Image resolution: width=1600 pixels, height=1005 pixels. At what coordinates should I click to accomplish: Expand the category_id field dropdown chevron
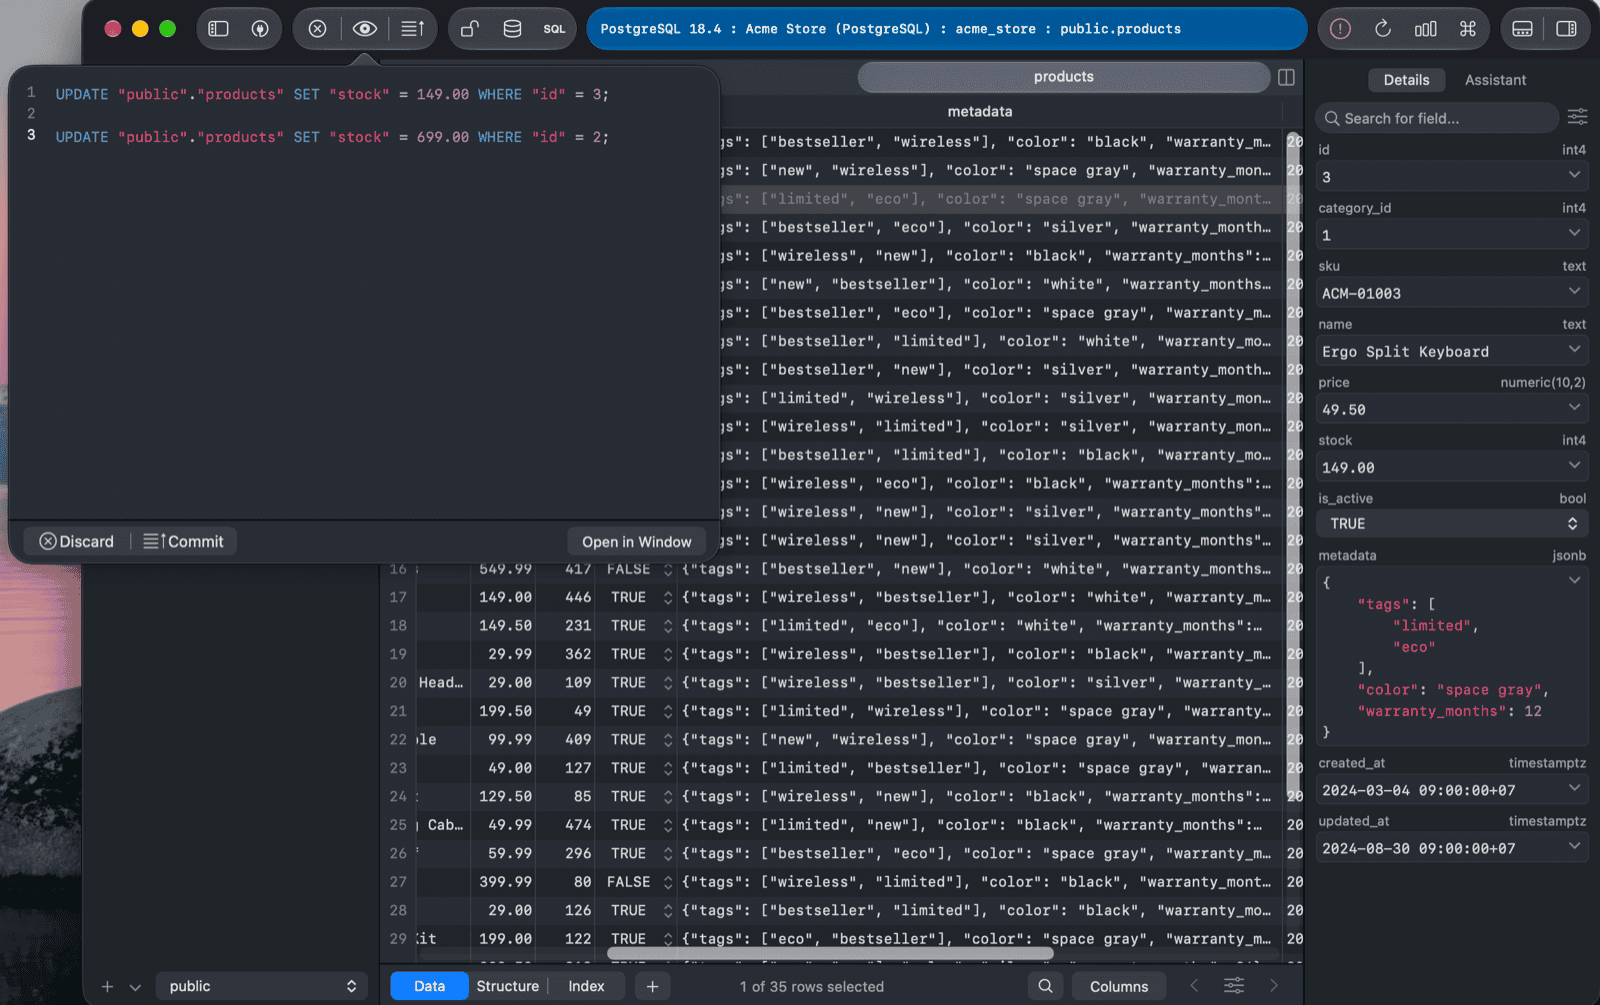click(1574, 233)
